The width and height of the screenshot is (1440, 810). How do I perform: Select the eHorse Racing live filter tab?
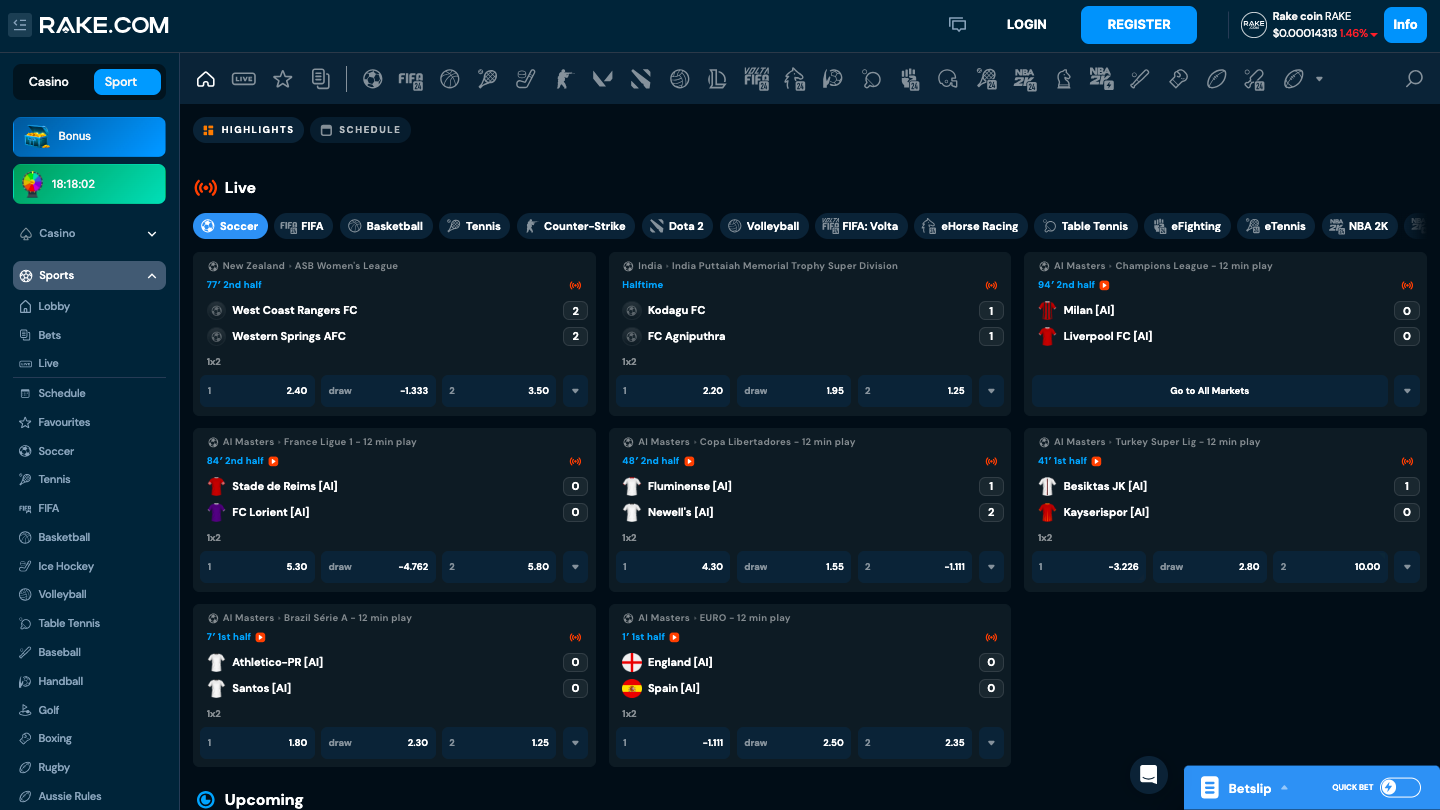click(971, 226)
